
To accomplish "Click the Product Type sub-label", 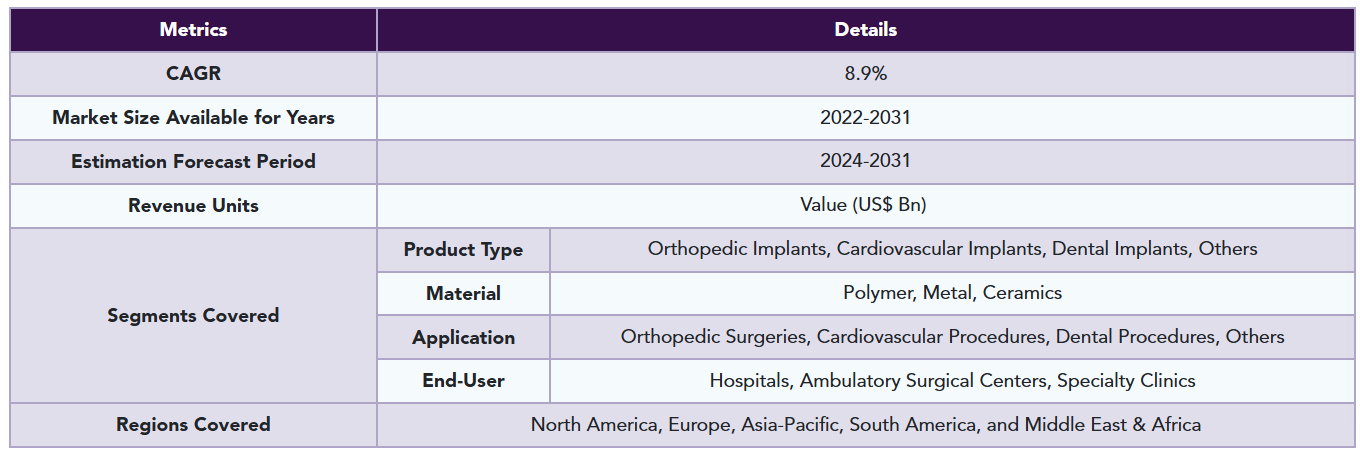I will [x=463, y=250].
